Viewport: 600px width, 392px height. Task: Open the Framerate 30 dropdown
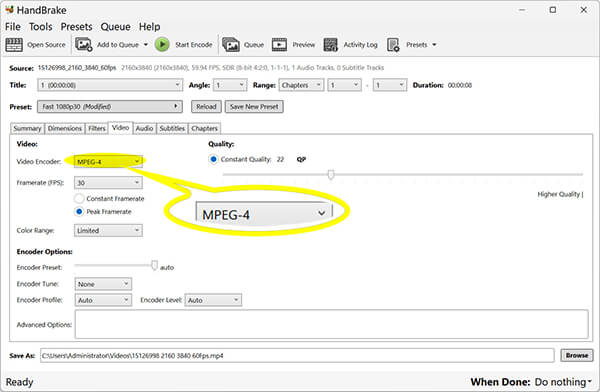coord(108,183)
